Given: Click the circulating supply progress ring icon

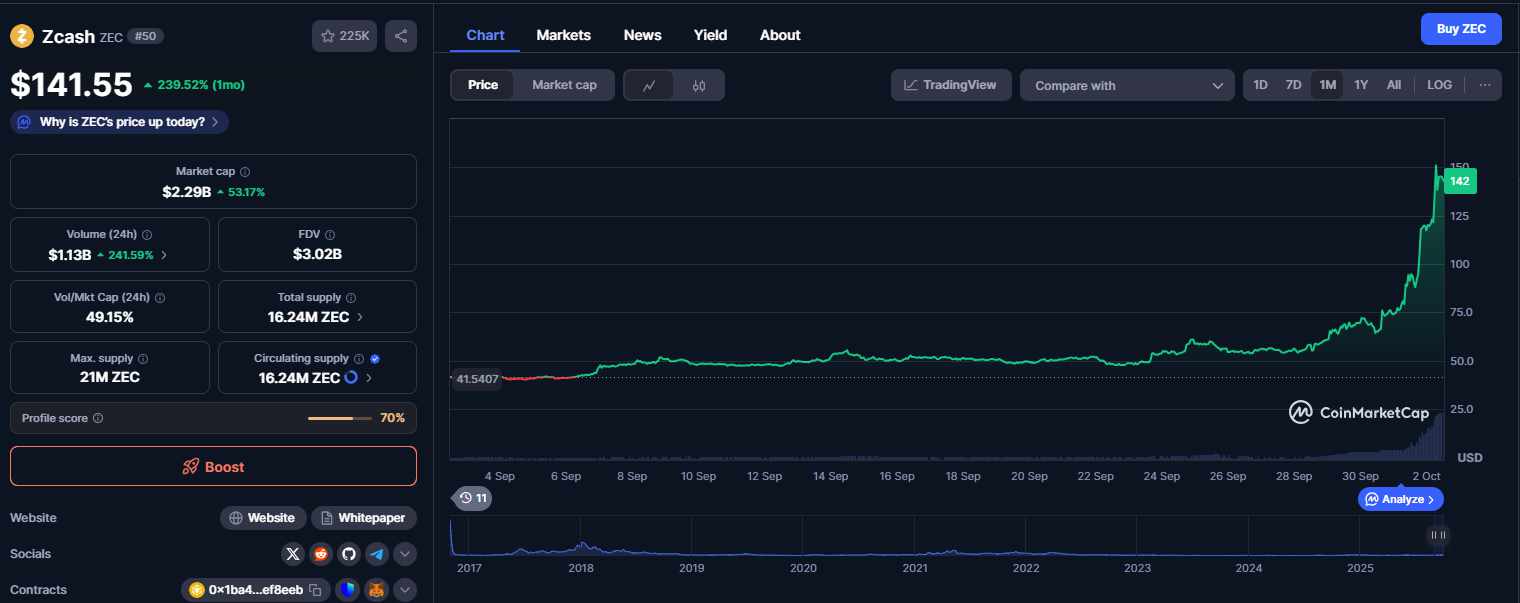Looking at the screenshot, I should [351, 378].
